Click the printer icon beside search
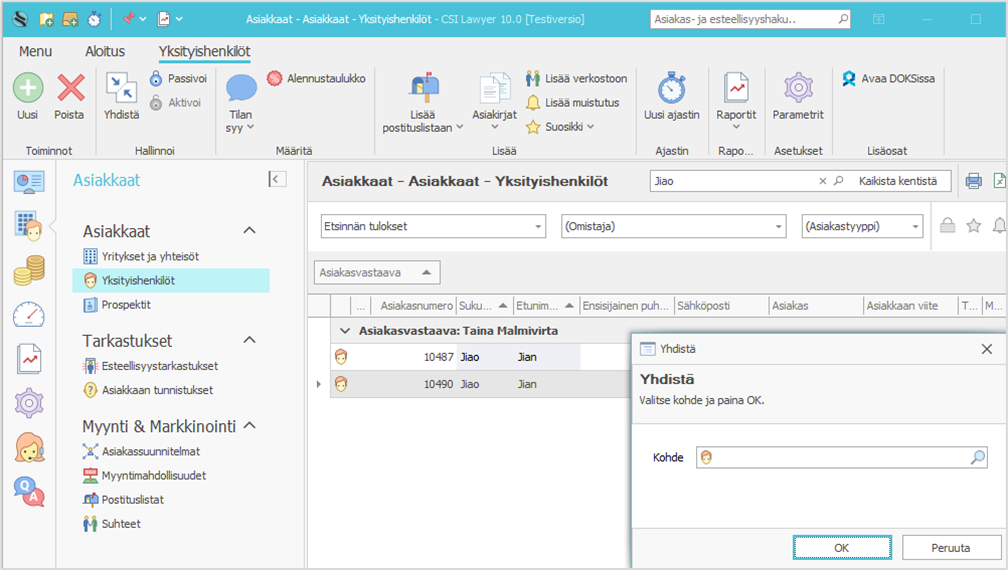 click(973, 181)
